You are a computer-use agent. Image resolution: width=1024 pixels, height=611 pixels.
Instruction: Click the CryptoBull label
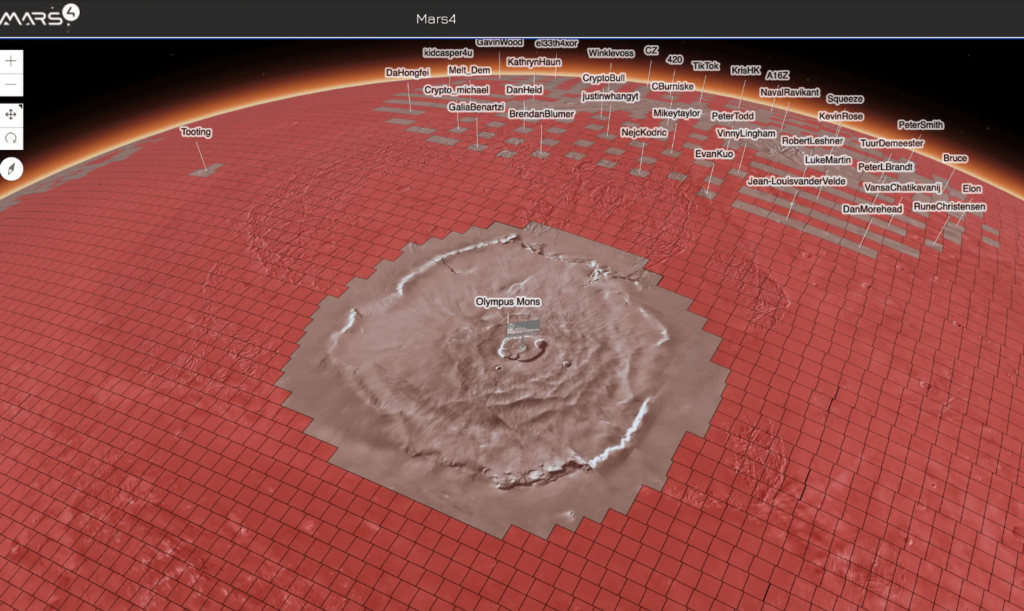point(603,78)
